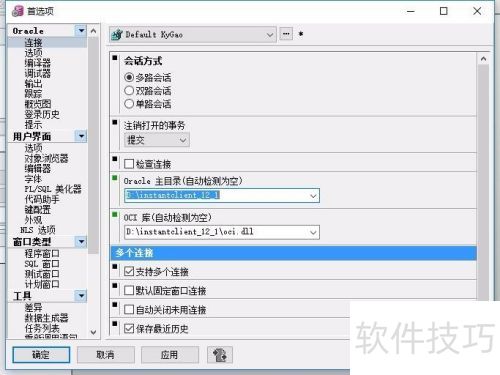Open 提示 preferences page

(33, 125)
